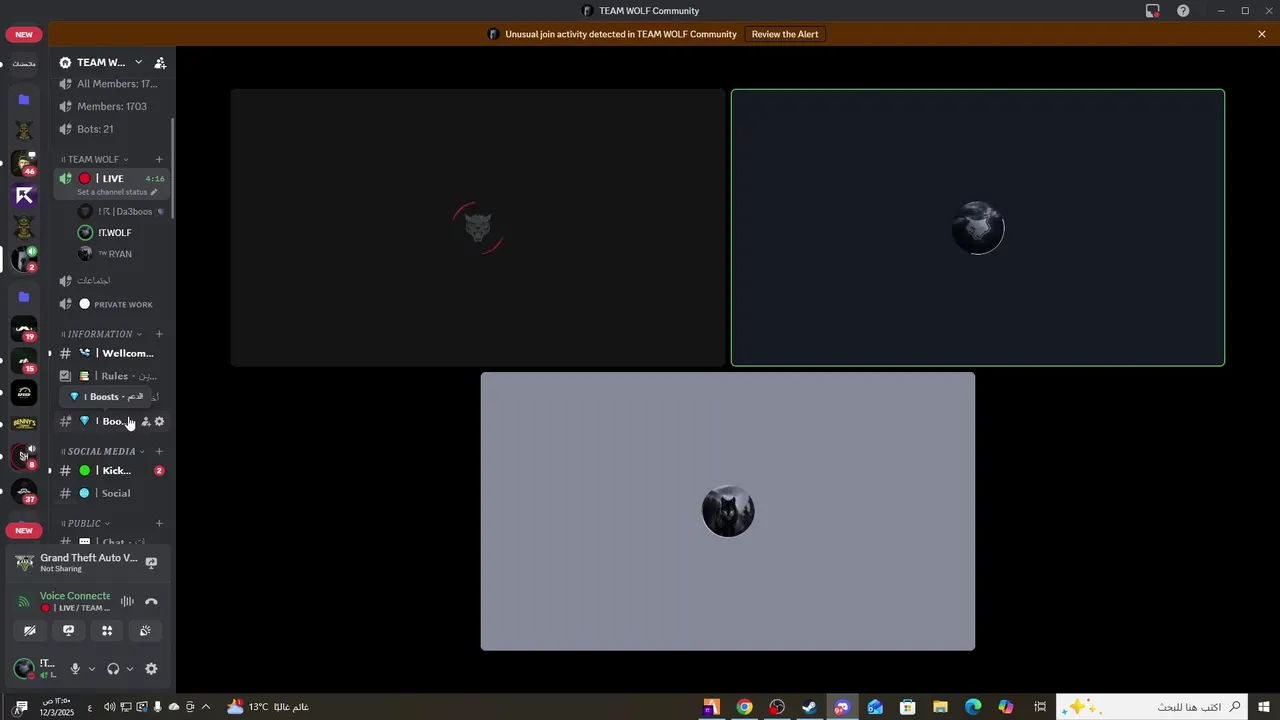Open the purple K logo server
The width and height of the screenshot is (1280, 720).
tap(24, 195)
